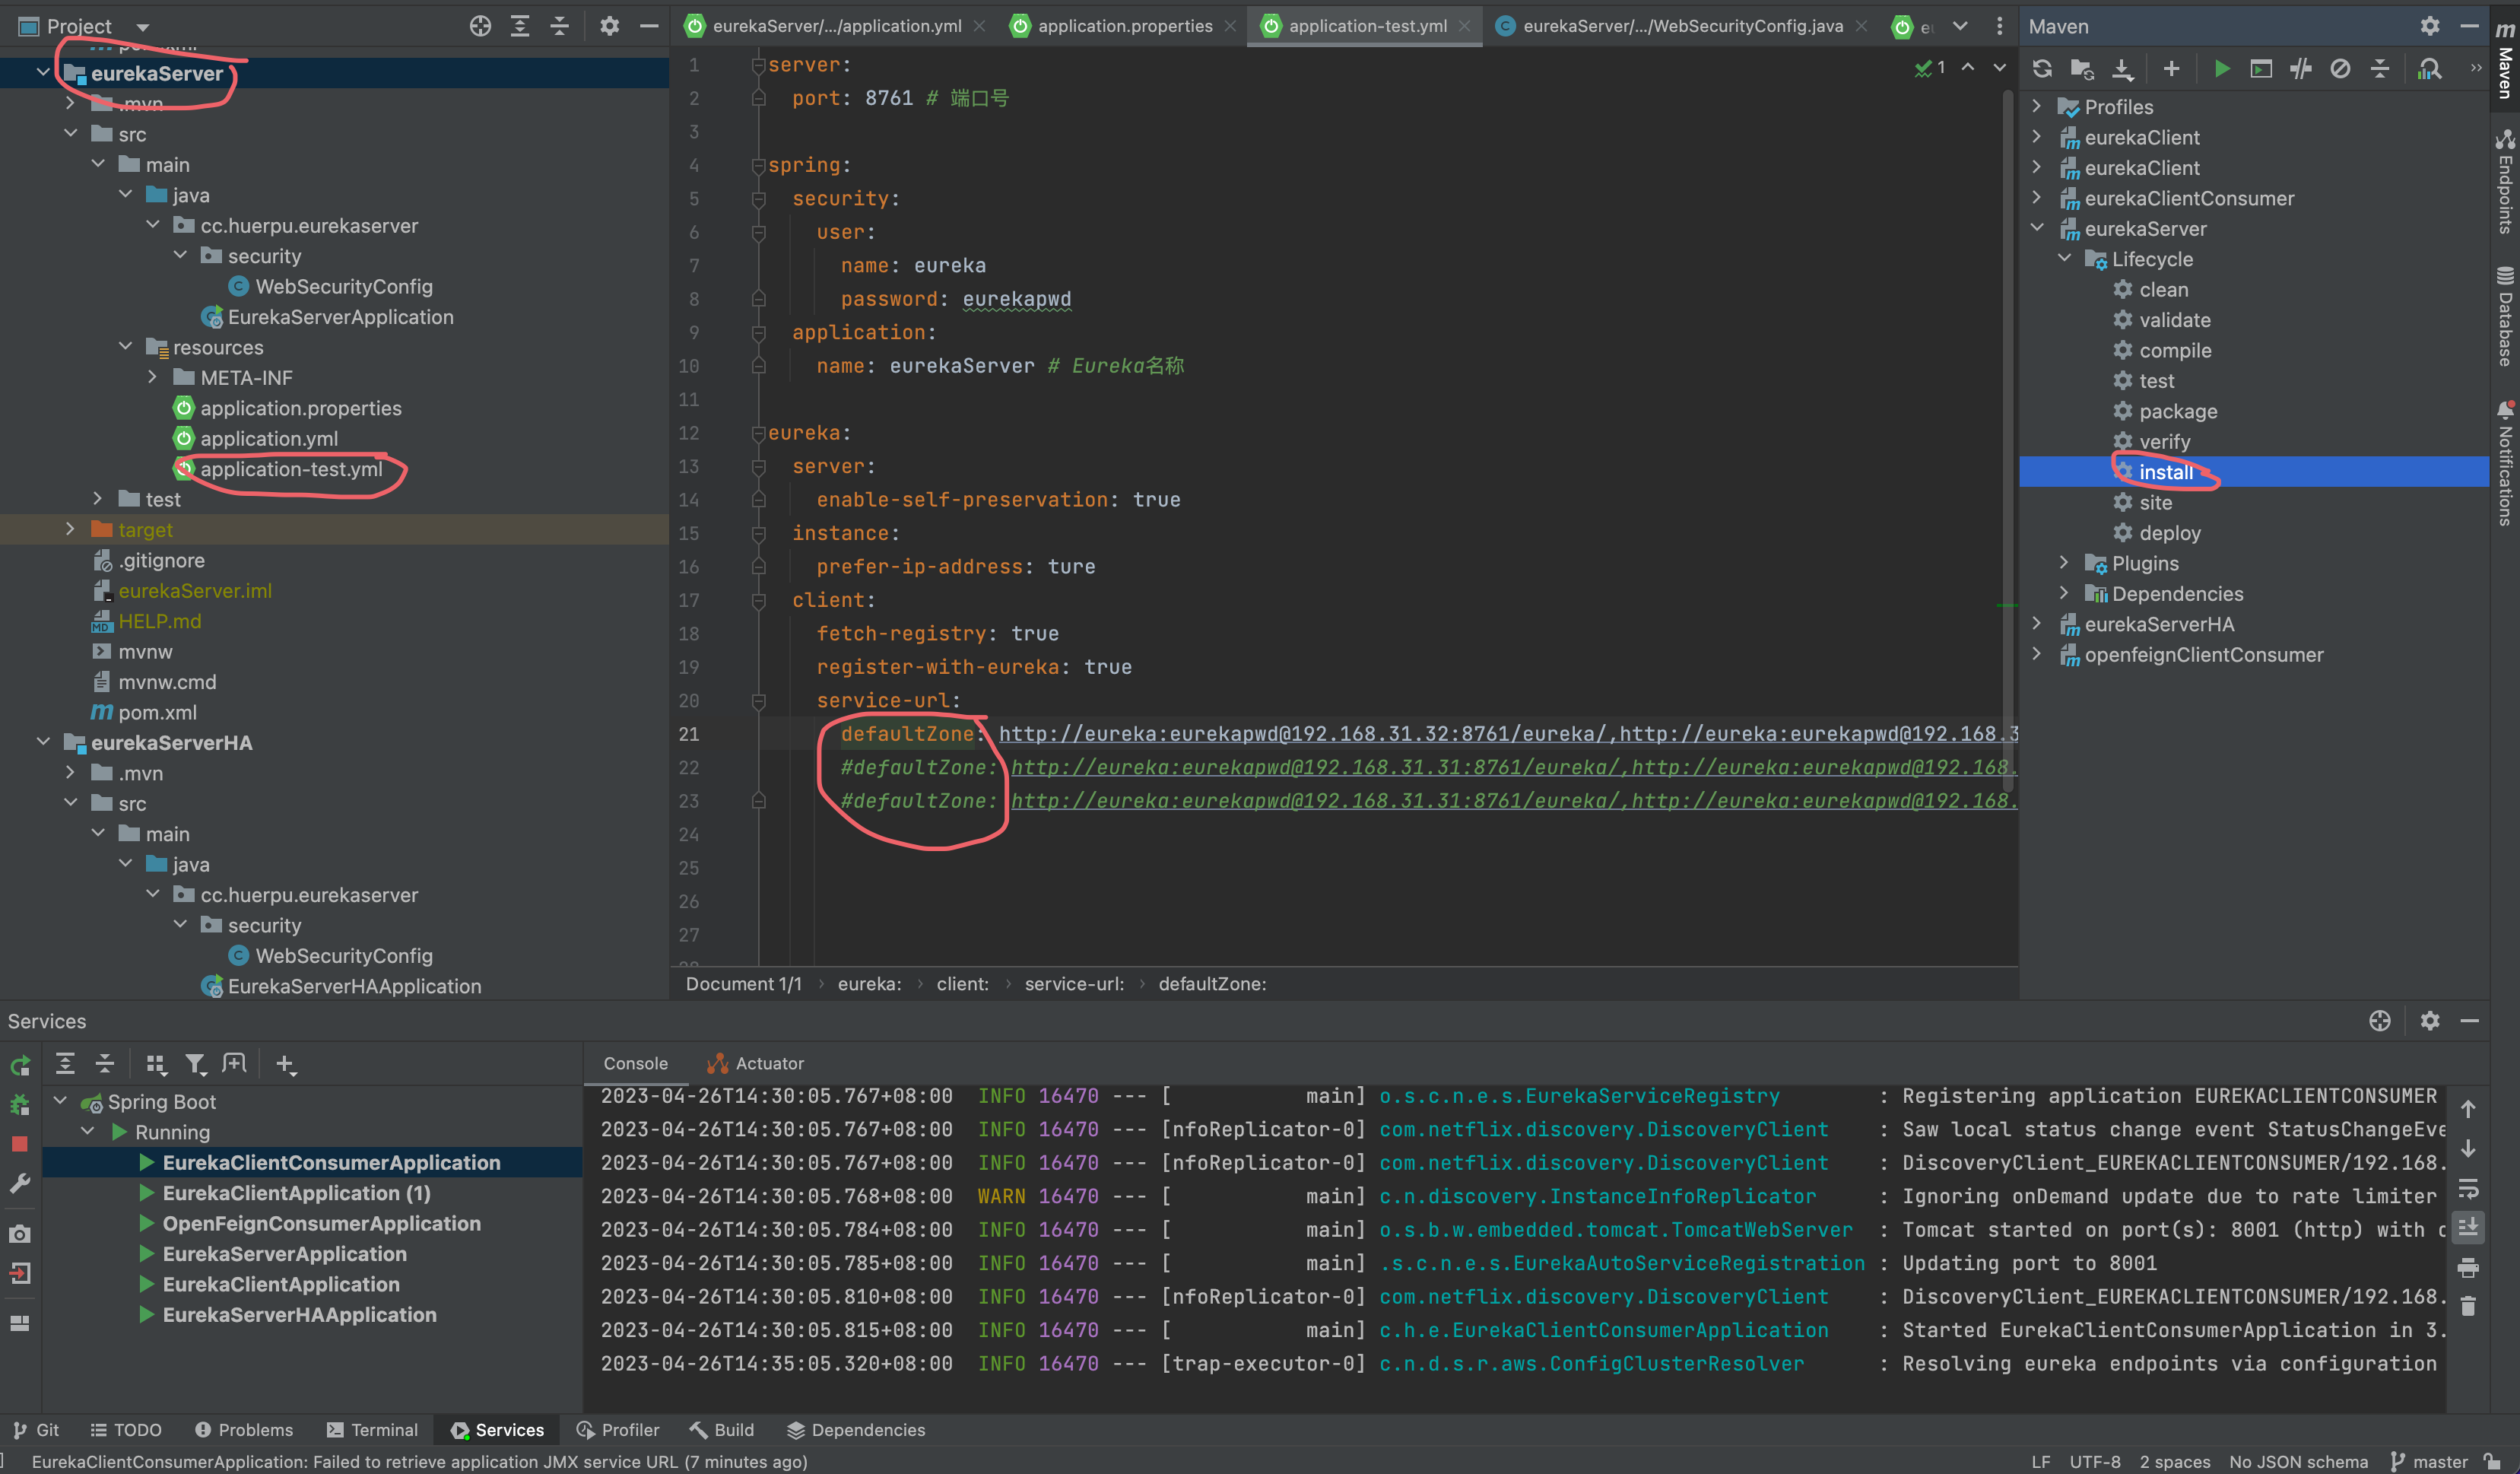Click No JSON schema status widget
The height and width of the screenshot is (1474, 2520).
tap(2299, 1461)
